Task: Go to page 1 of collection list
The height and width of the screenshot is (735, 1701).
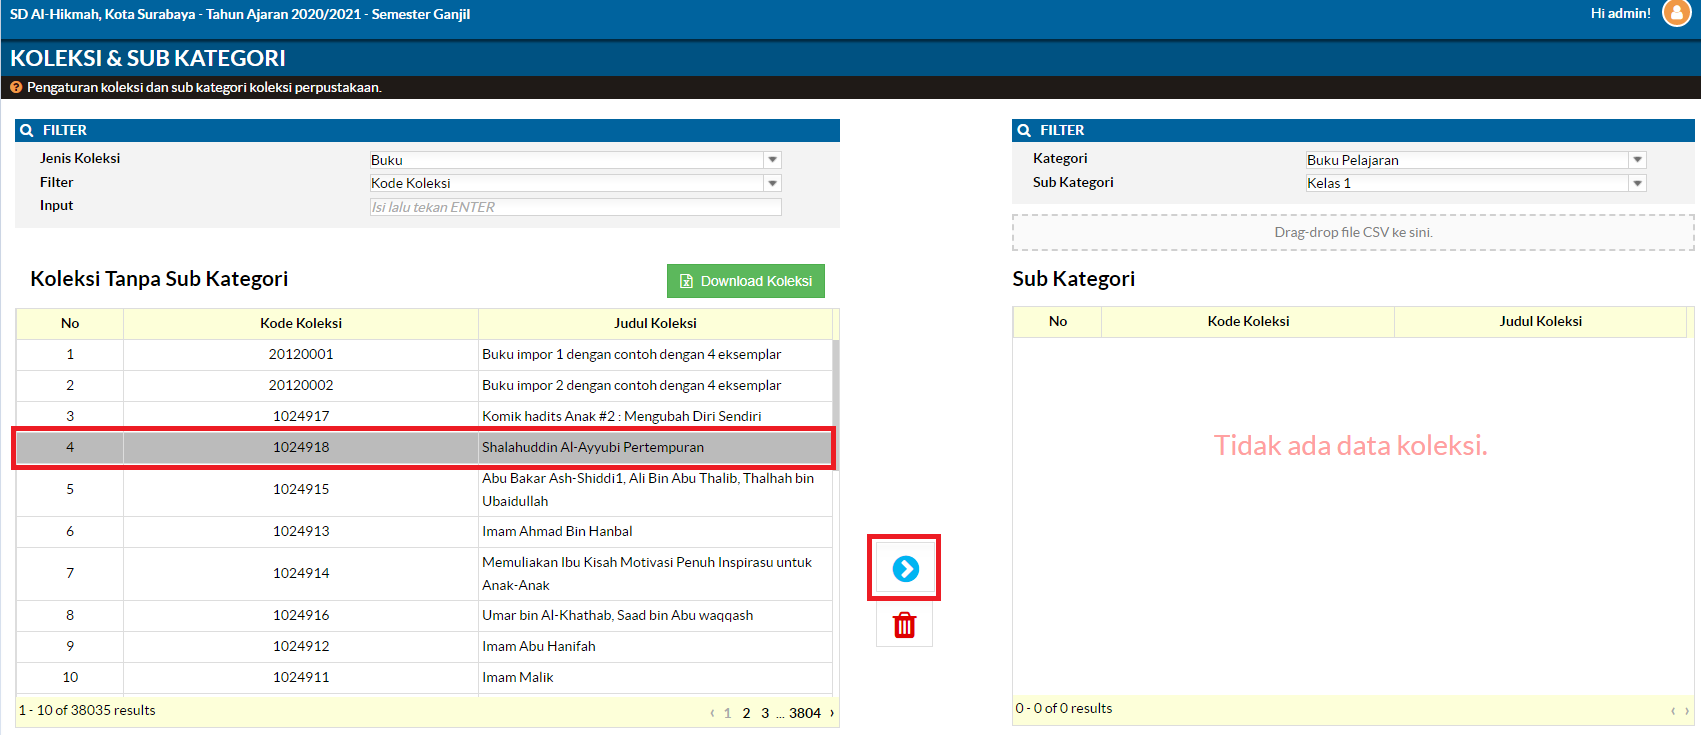Action: (727, 713)
